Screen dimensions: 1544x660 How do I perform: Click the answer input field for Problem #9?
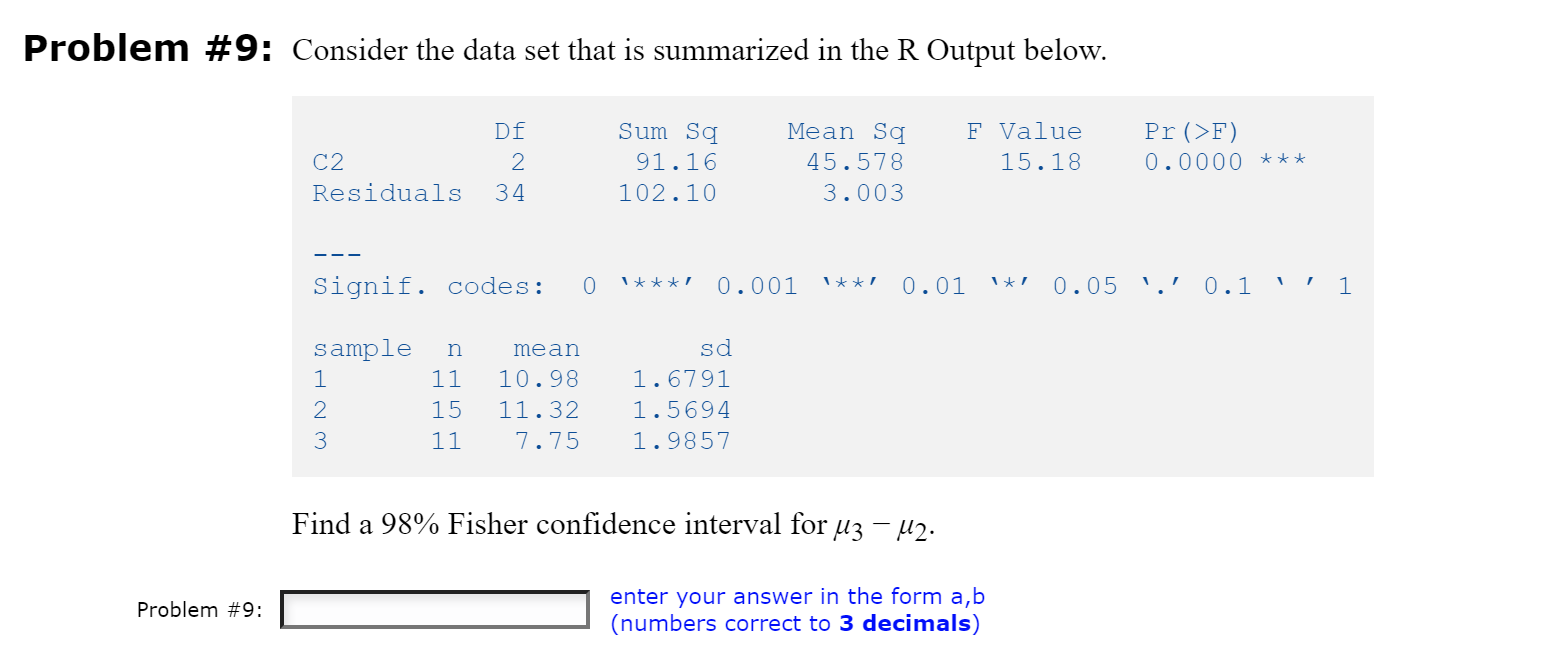(434, 608)
